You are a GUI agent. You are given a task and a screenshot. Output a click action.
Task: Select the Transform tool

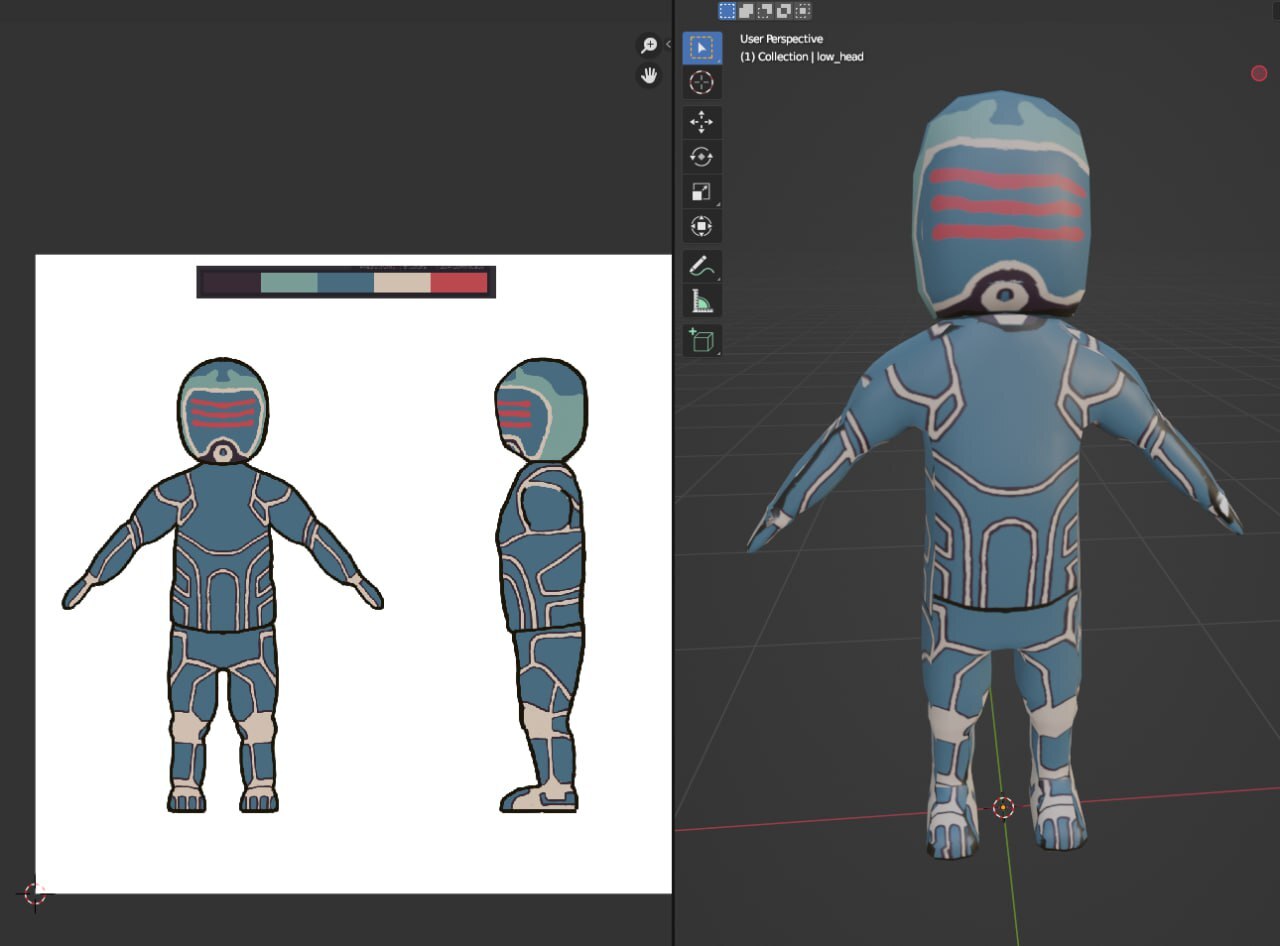701,227
